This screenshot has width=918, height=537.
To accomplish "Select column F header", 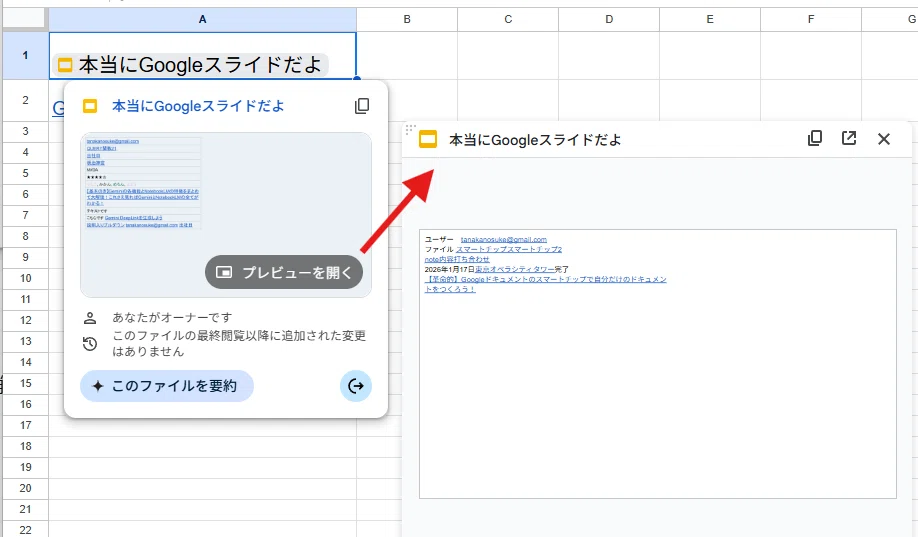I will coord(811,19).
